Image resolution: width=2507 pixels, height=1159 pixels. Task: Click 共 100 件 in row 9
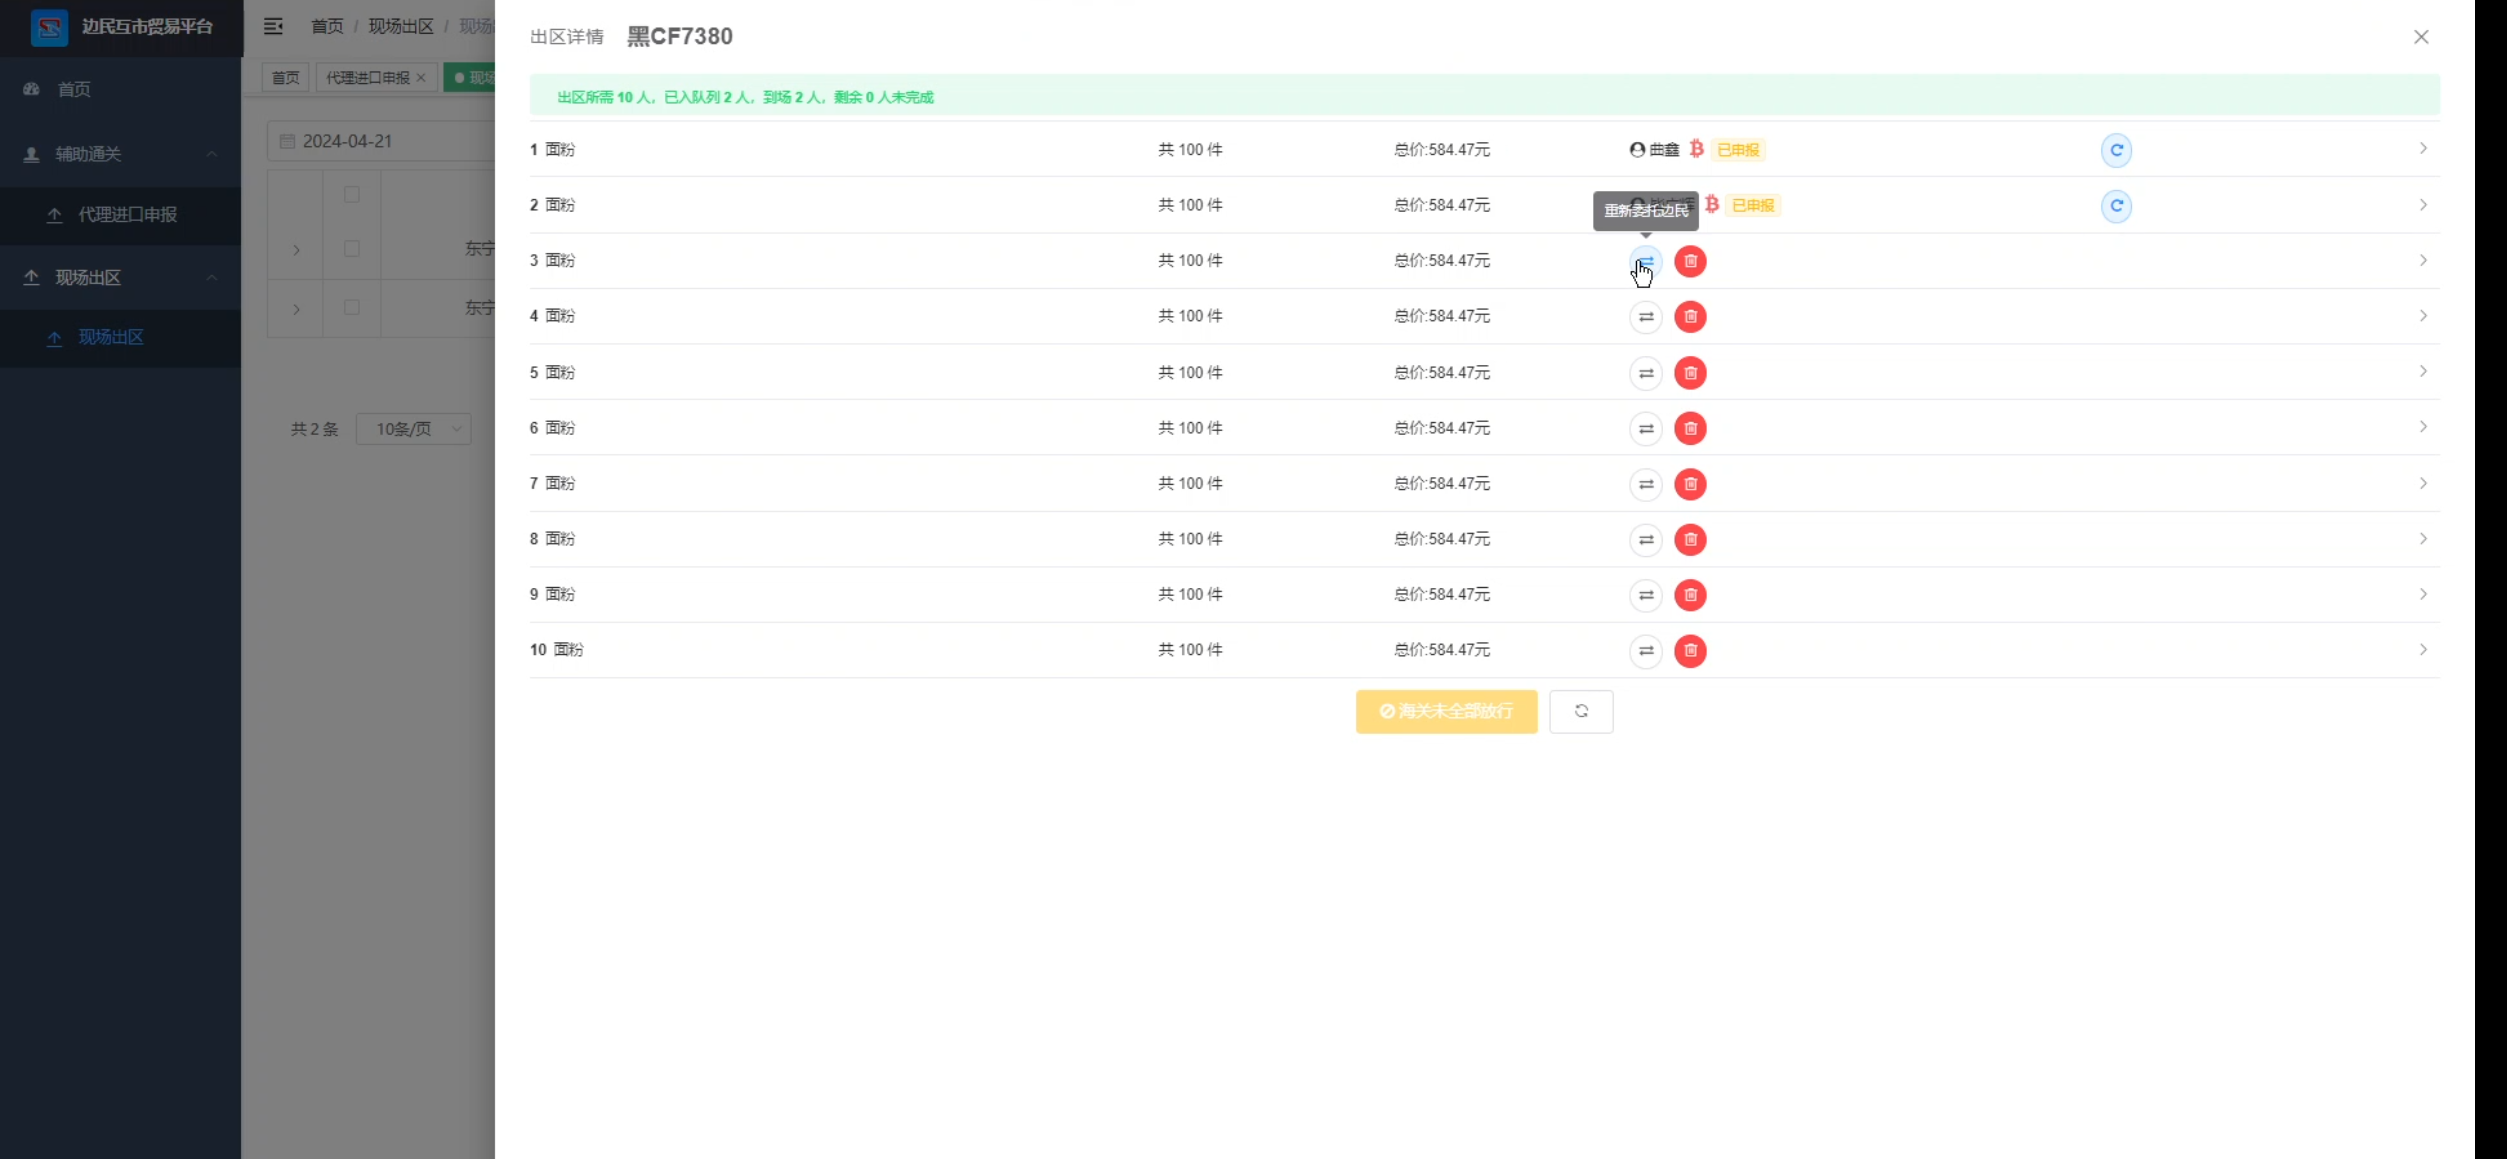1190,594
